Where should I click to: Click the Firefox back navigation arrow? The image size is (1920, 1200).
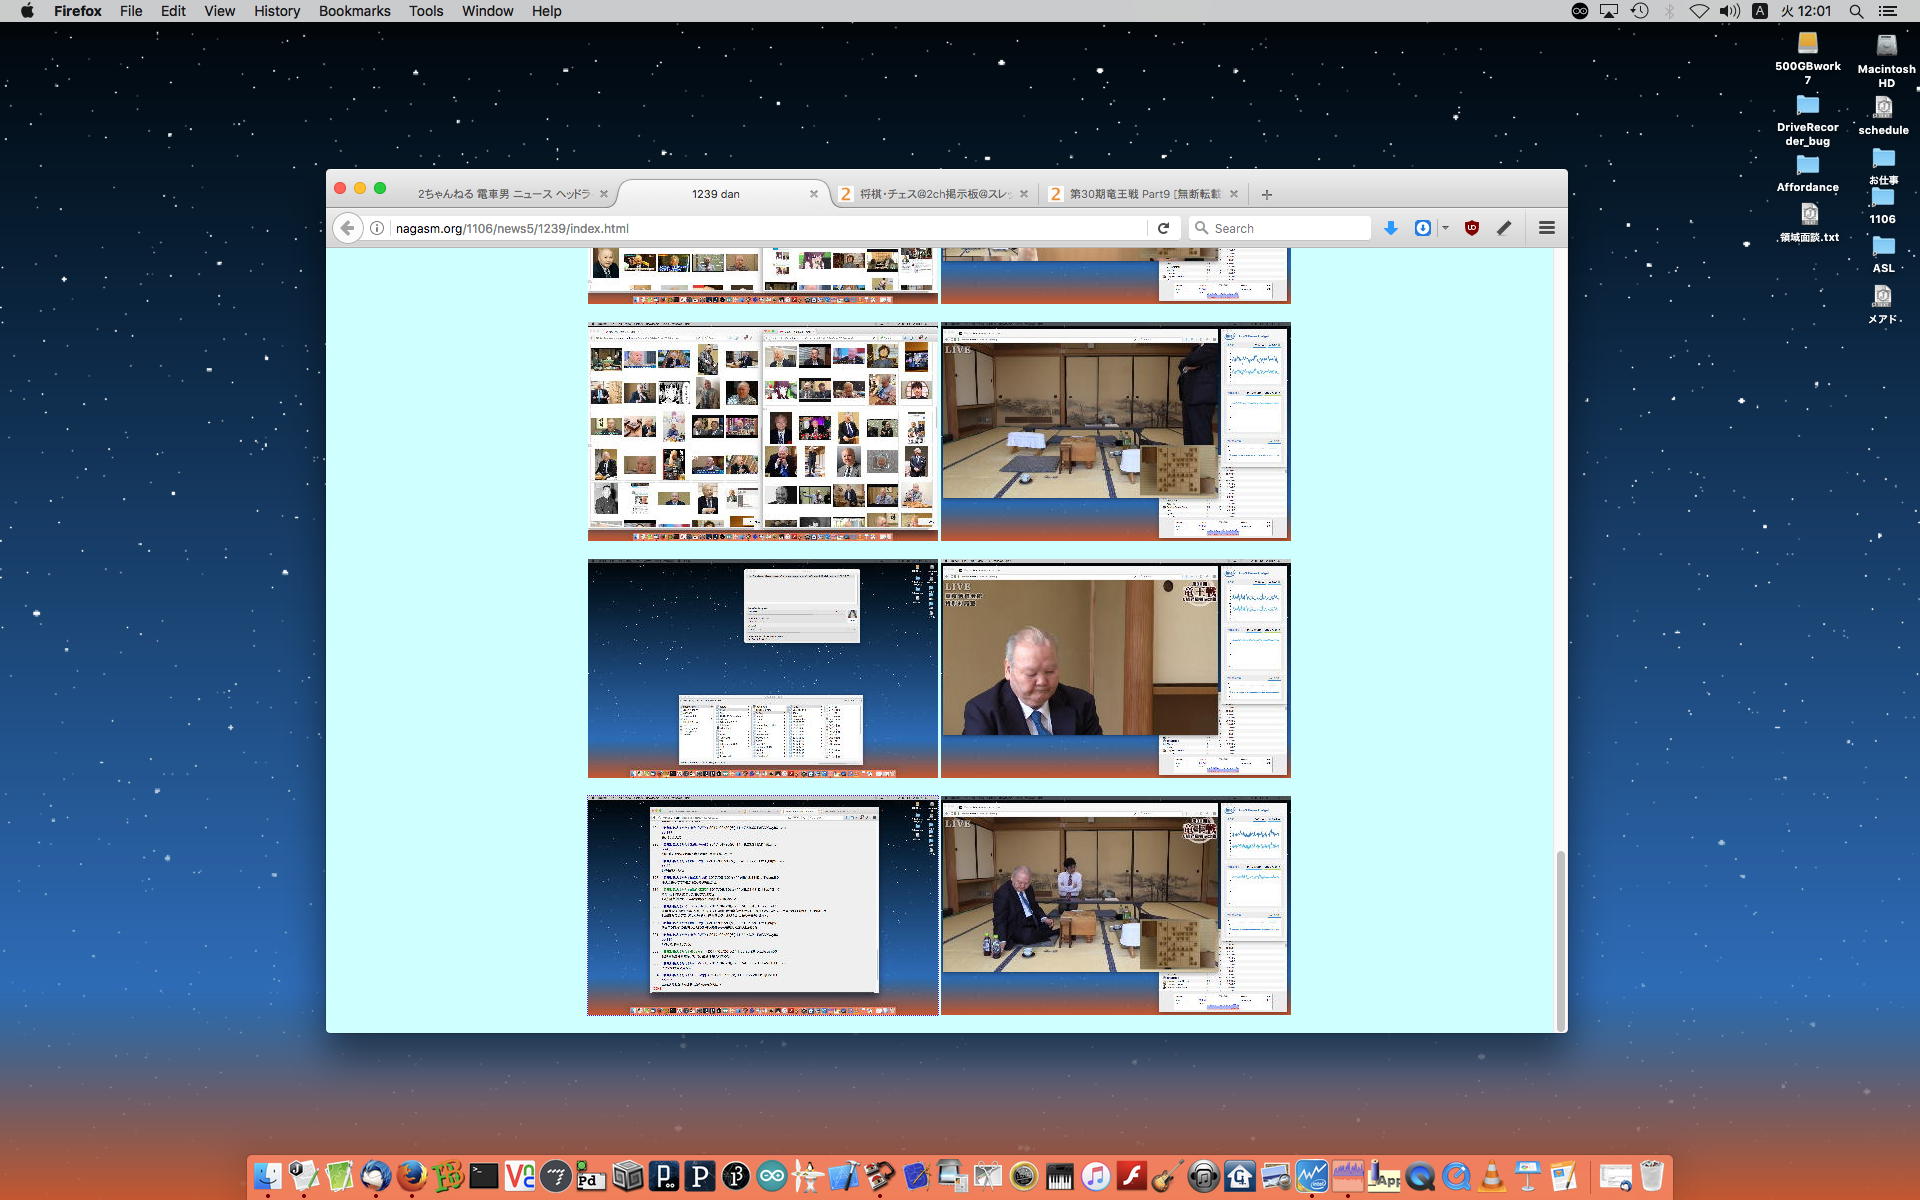click(x=347, y=228)
